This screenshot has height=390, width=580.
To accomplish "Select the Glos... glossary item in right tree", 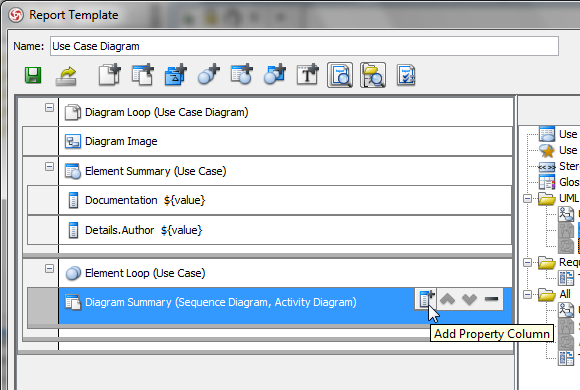I will tap(559, 182).
